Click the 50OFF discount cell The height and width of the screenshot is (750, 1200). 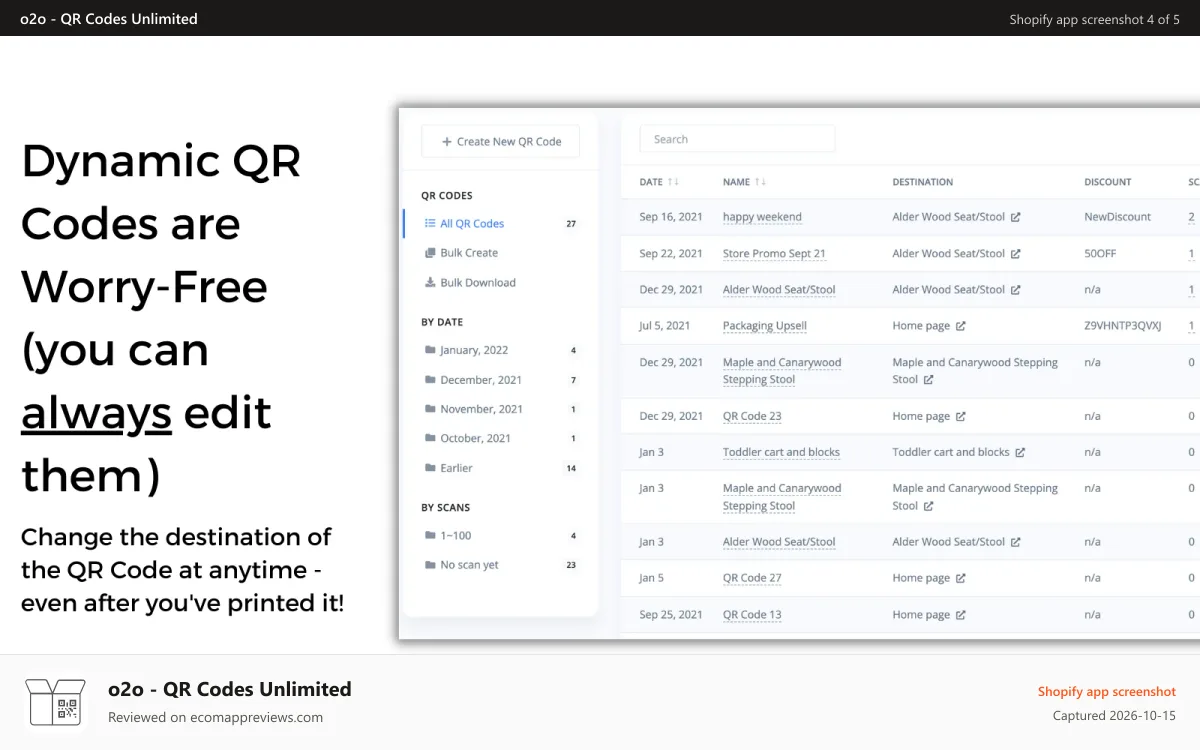pos(1100,254)
